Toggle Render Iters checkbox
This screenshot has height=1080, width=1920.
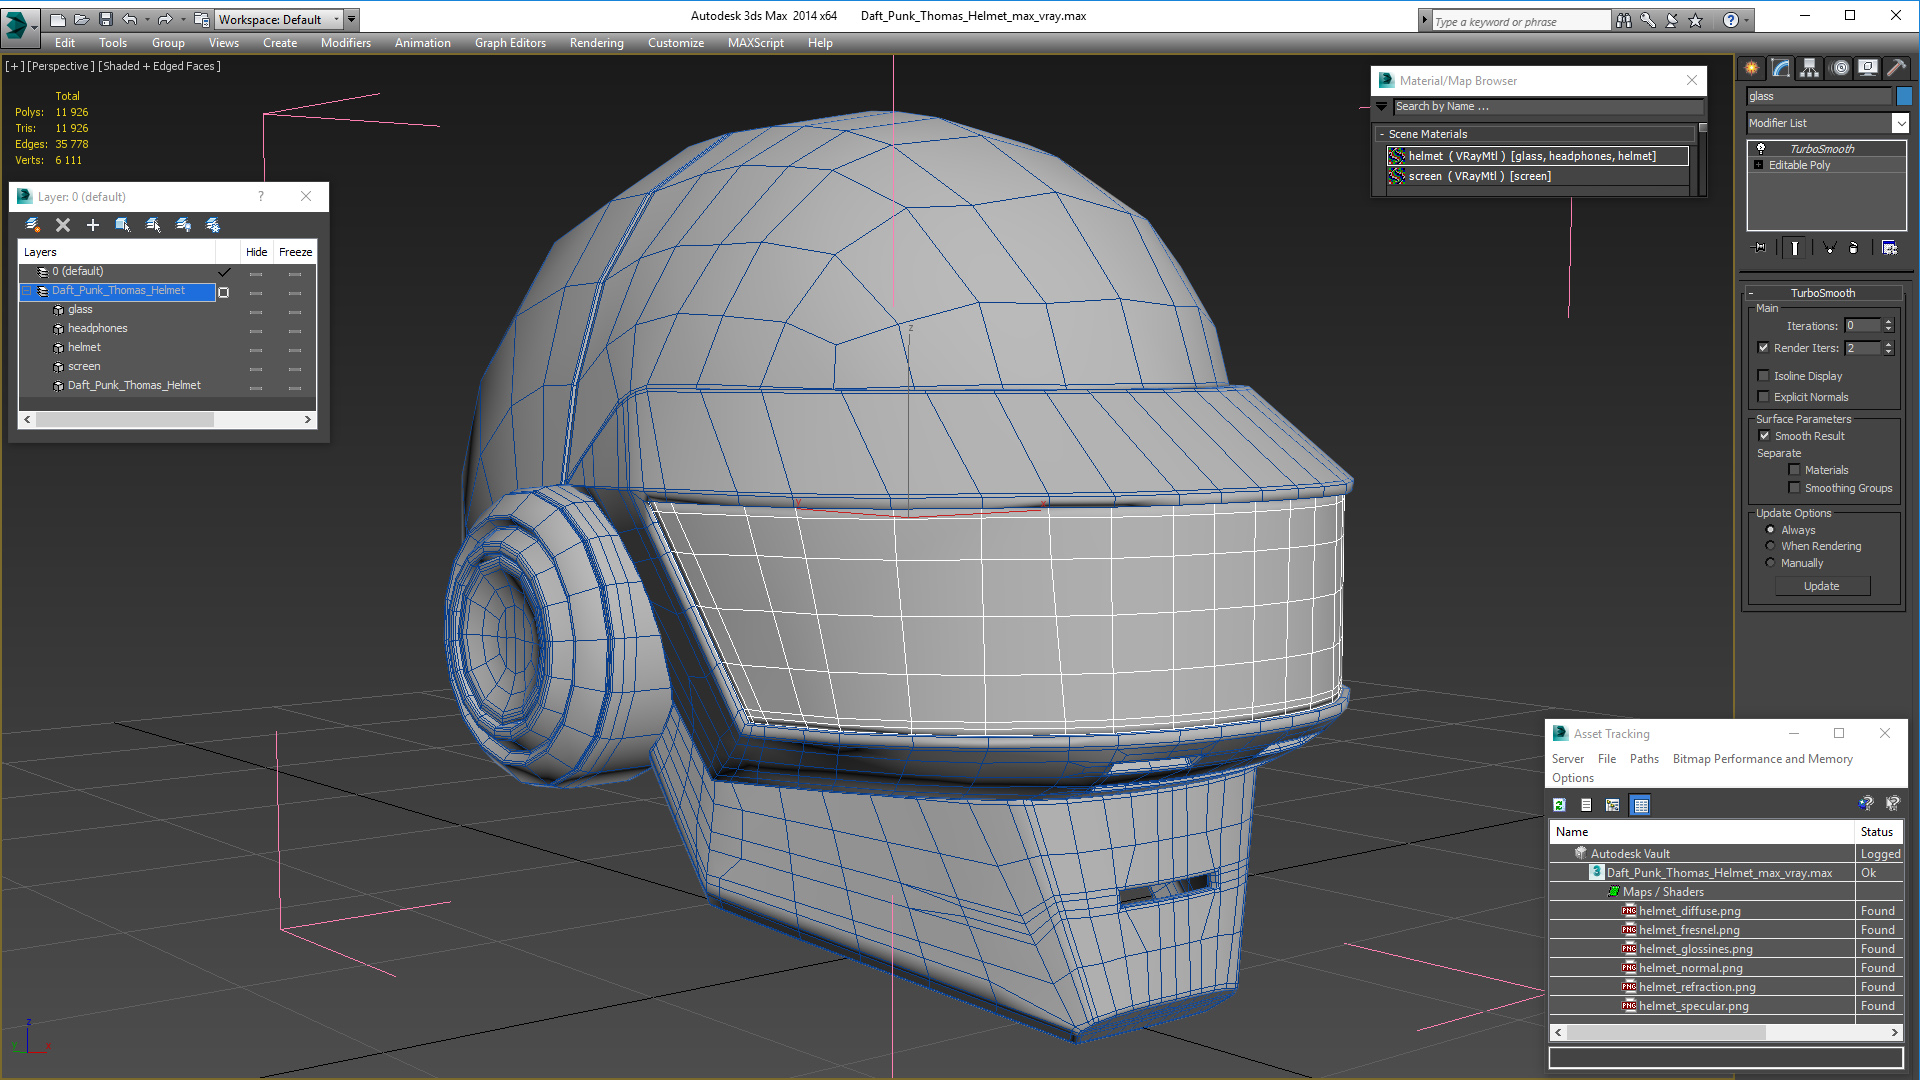coord(1764,348)
